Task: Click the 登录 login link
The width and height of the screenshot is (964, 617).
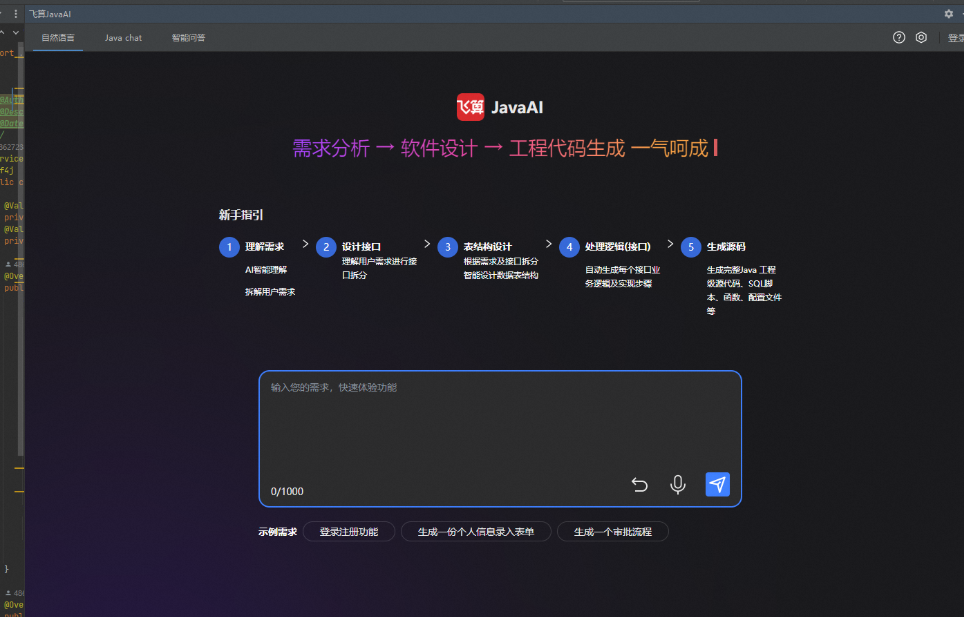Action: coord(956,38)
